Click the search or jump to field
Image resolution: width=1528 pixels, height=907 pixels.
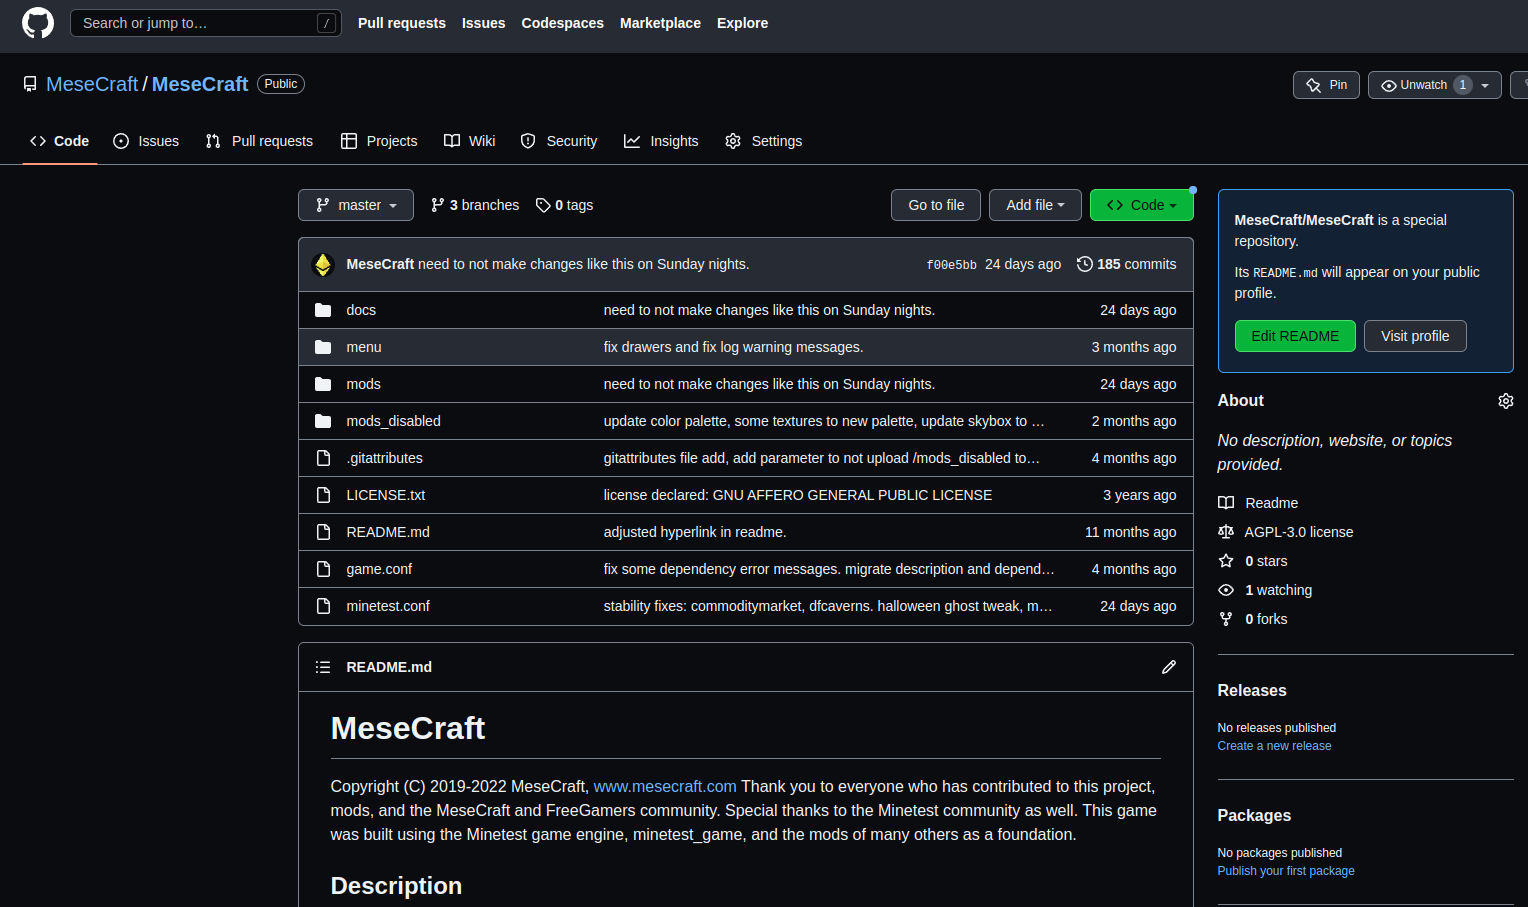206,23
